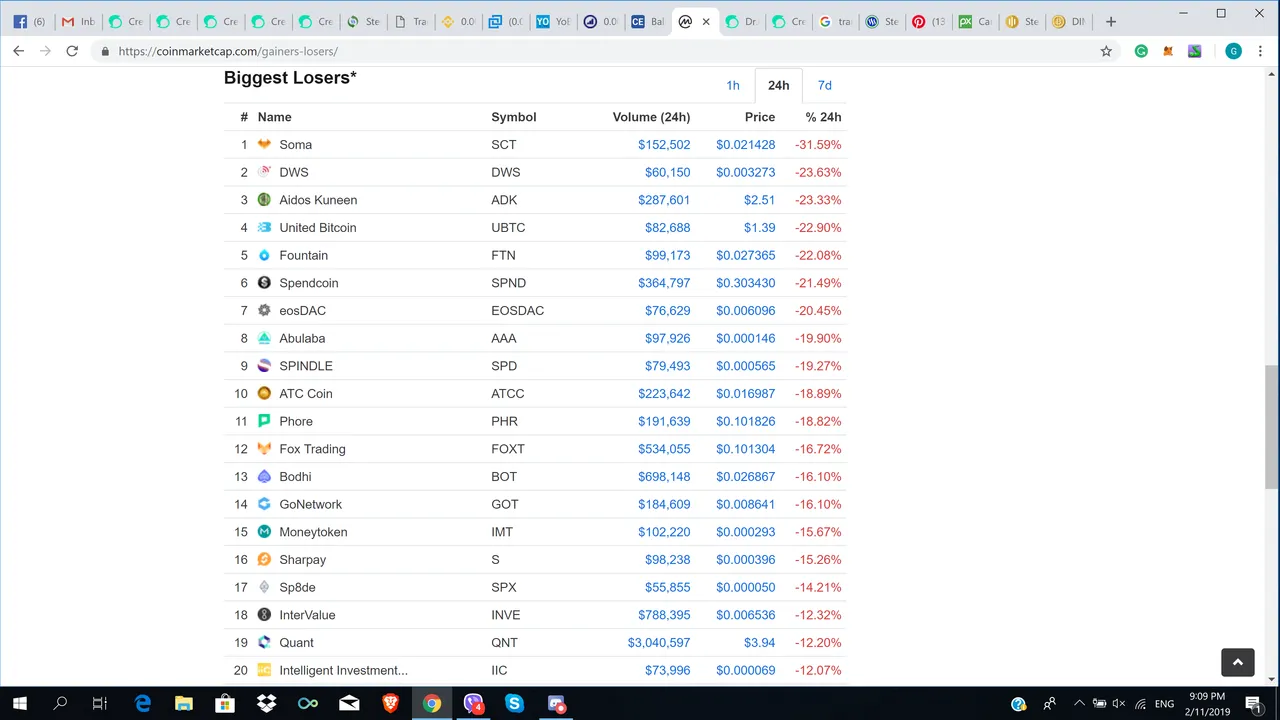1280x720 pixels.
Task: Switch to the 1h losers tab
Action: (x=733, y=85)
